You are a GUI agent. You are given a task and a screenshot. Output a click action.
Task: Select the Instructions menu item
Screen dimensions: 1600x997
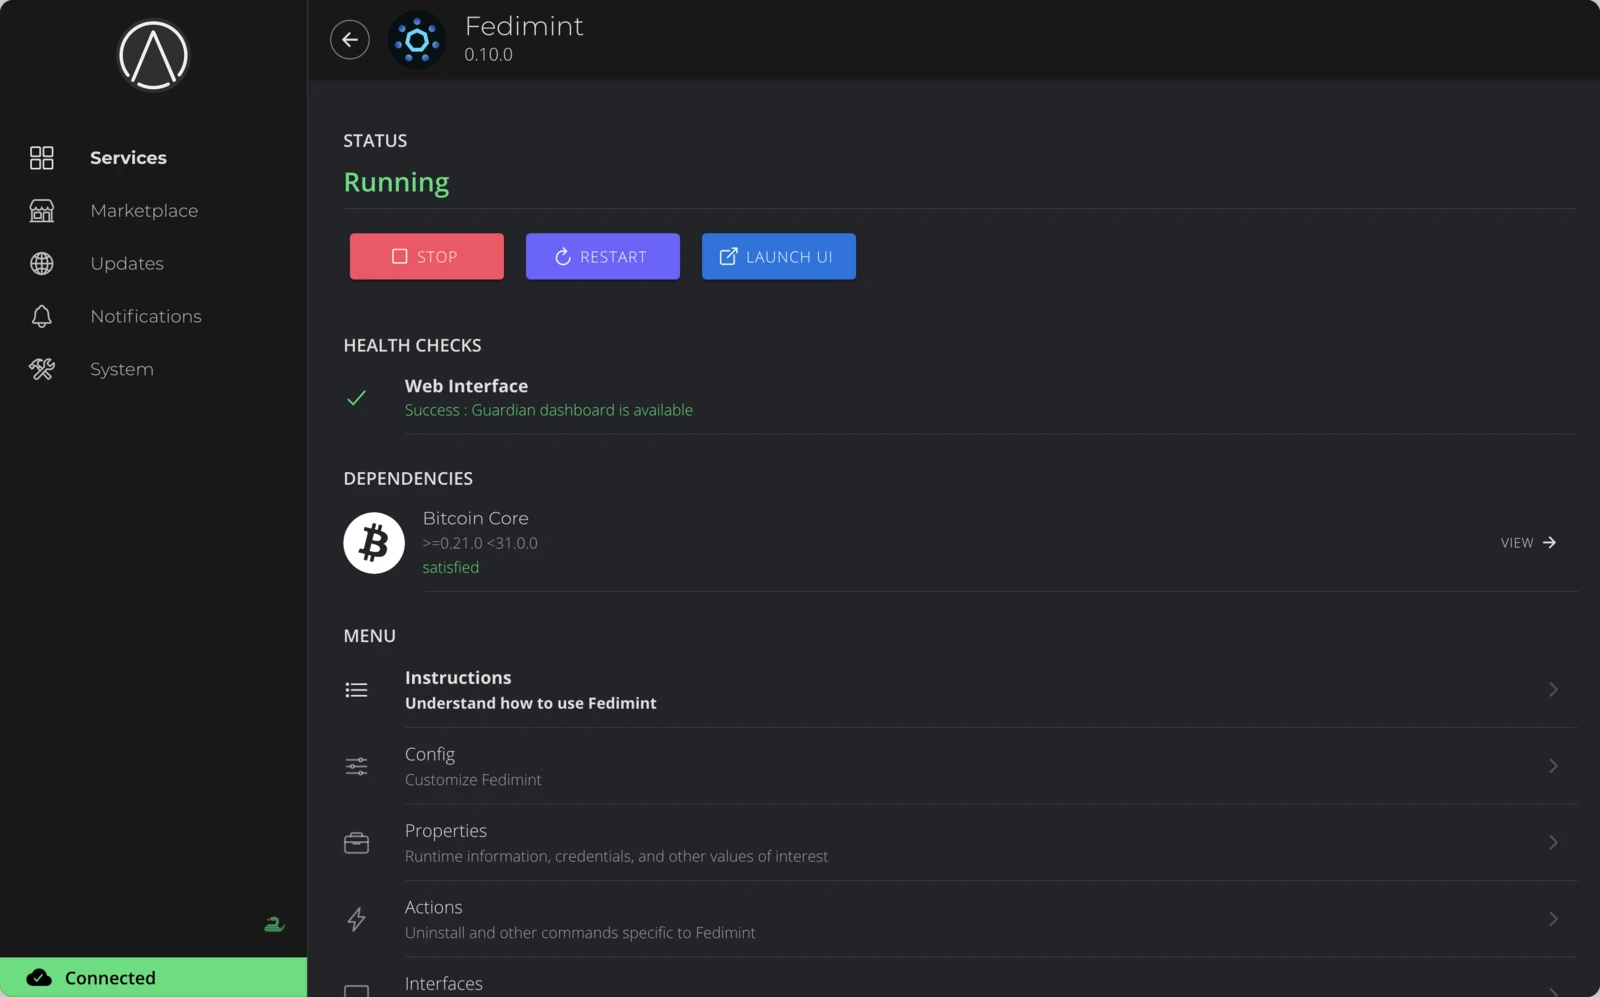click(458, 677)
